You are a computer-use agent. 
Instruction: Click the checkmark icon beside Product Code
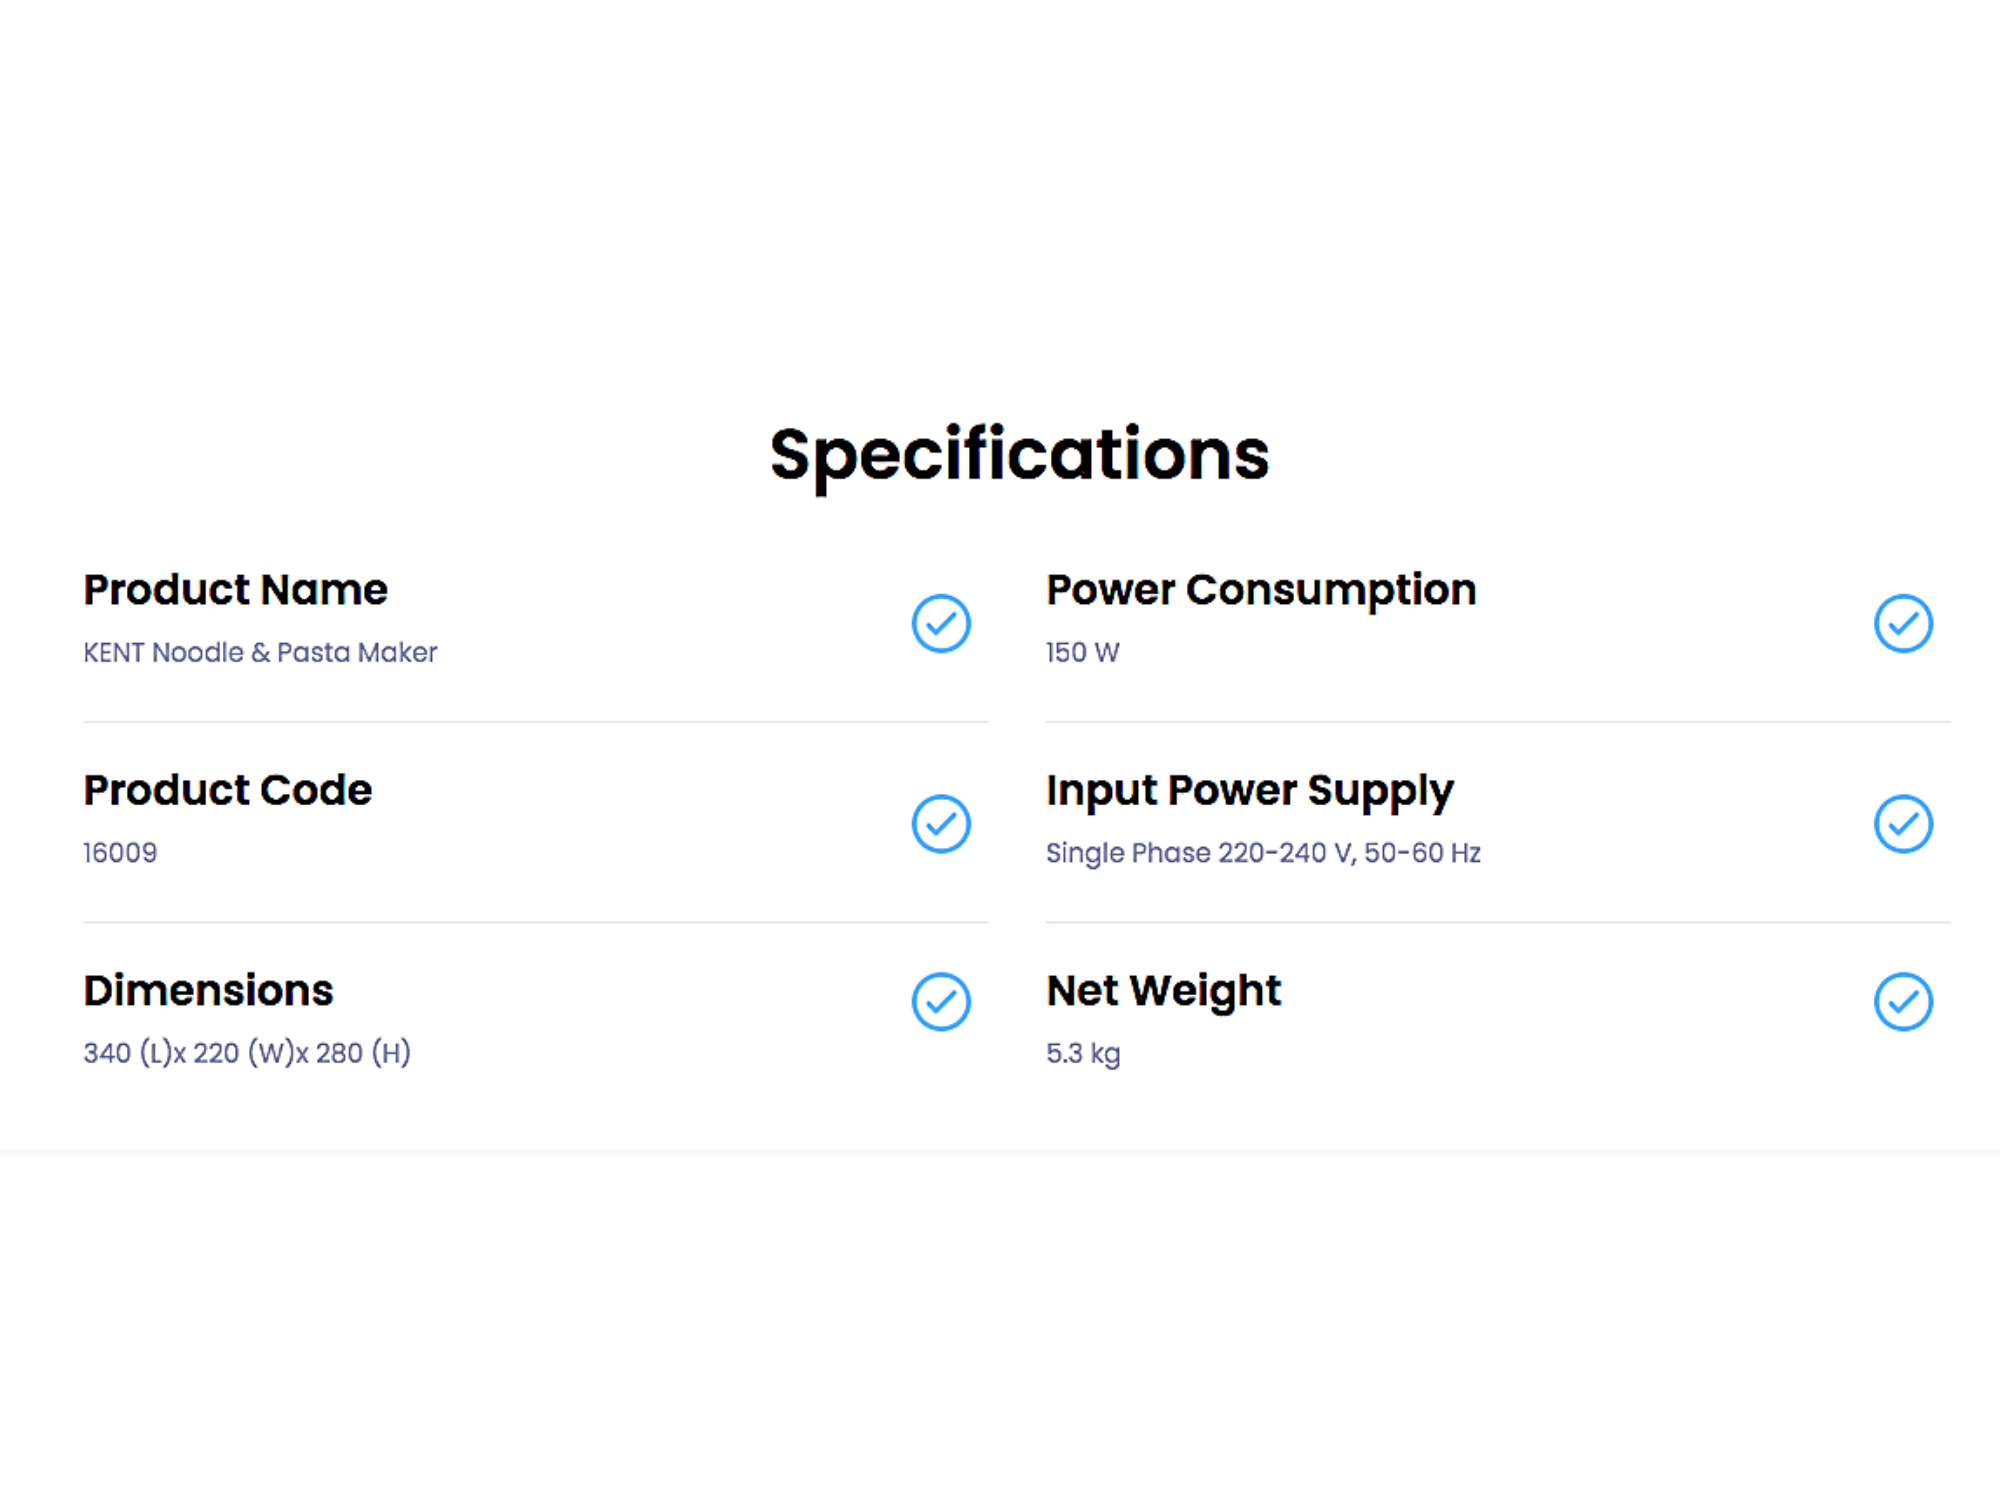point(941,823)
